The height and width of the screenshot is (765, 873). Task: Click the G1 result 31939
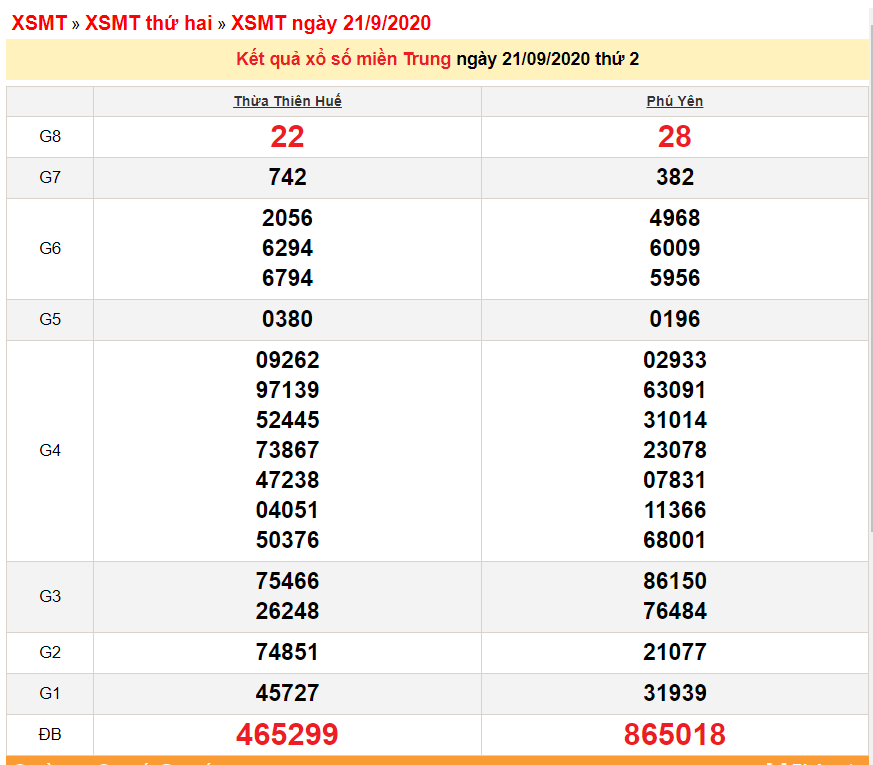675,693
